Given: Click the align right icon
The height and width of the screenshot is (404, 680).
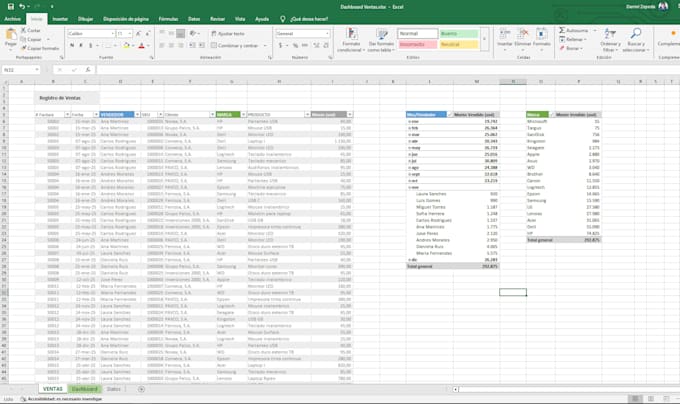Looking at the screenshot, I should [x=181, y=45].
